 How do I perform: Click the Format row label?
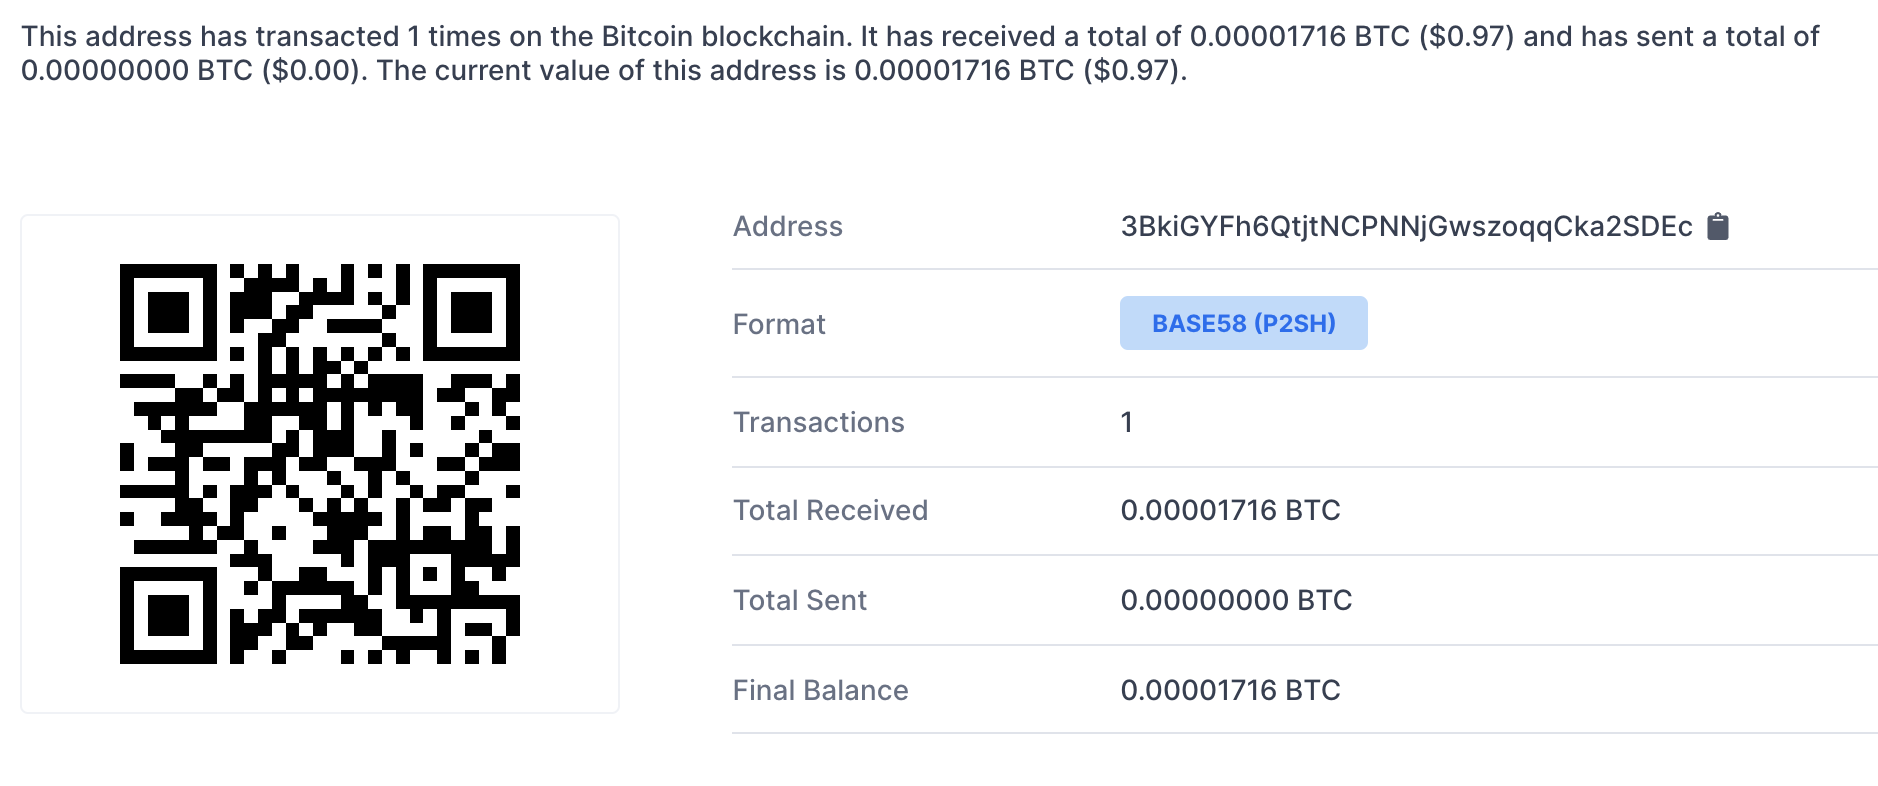(779, 325)
